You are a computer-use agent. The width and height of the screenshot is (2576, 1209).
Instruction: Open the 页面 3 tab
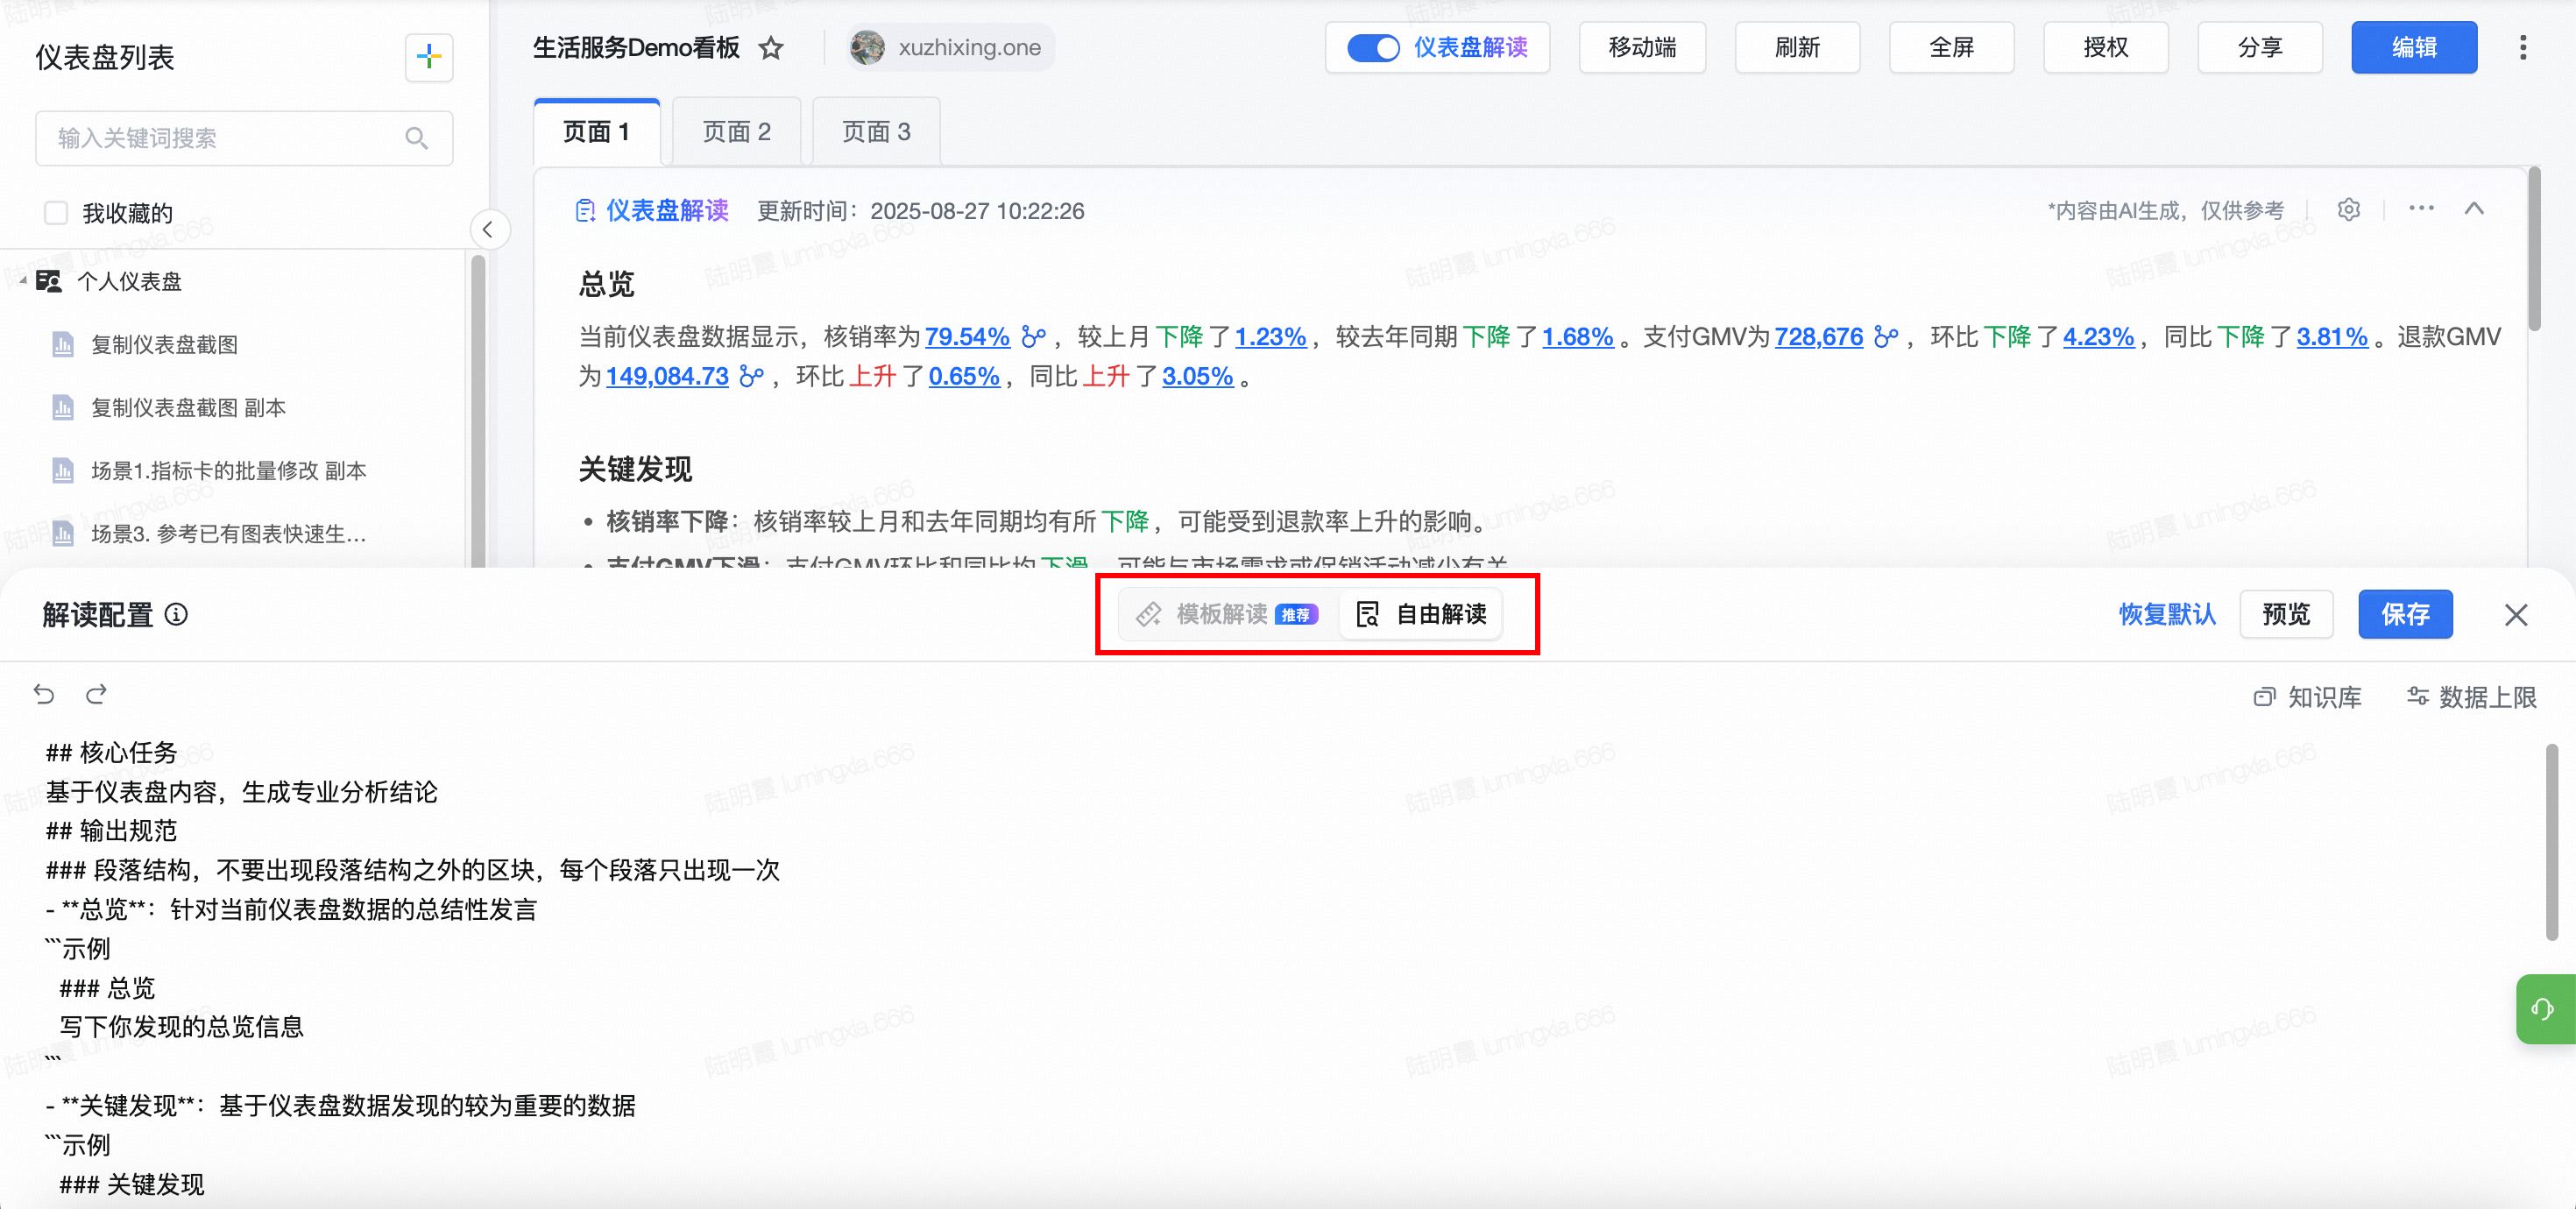tap(876, 132)
